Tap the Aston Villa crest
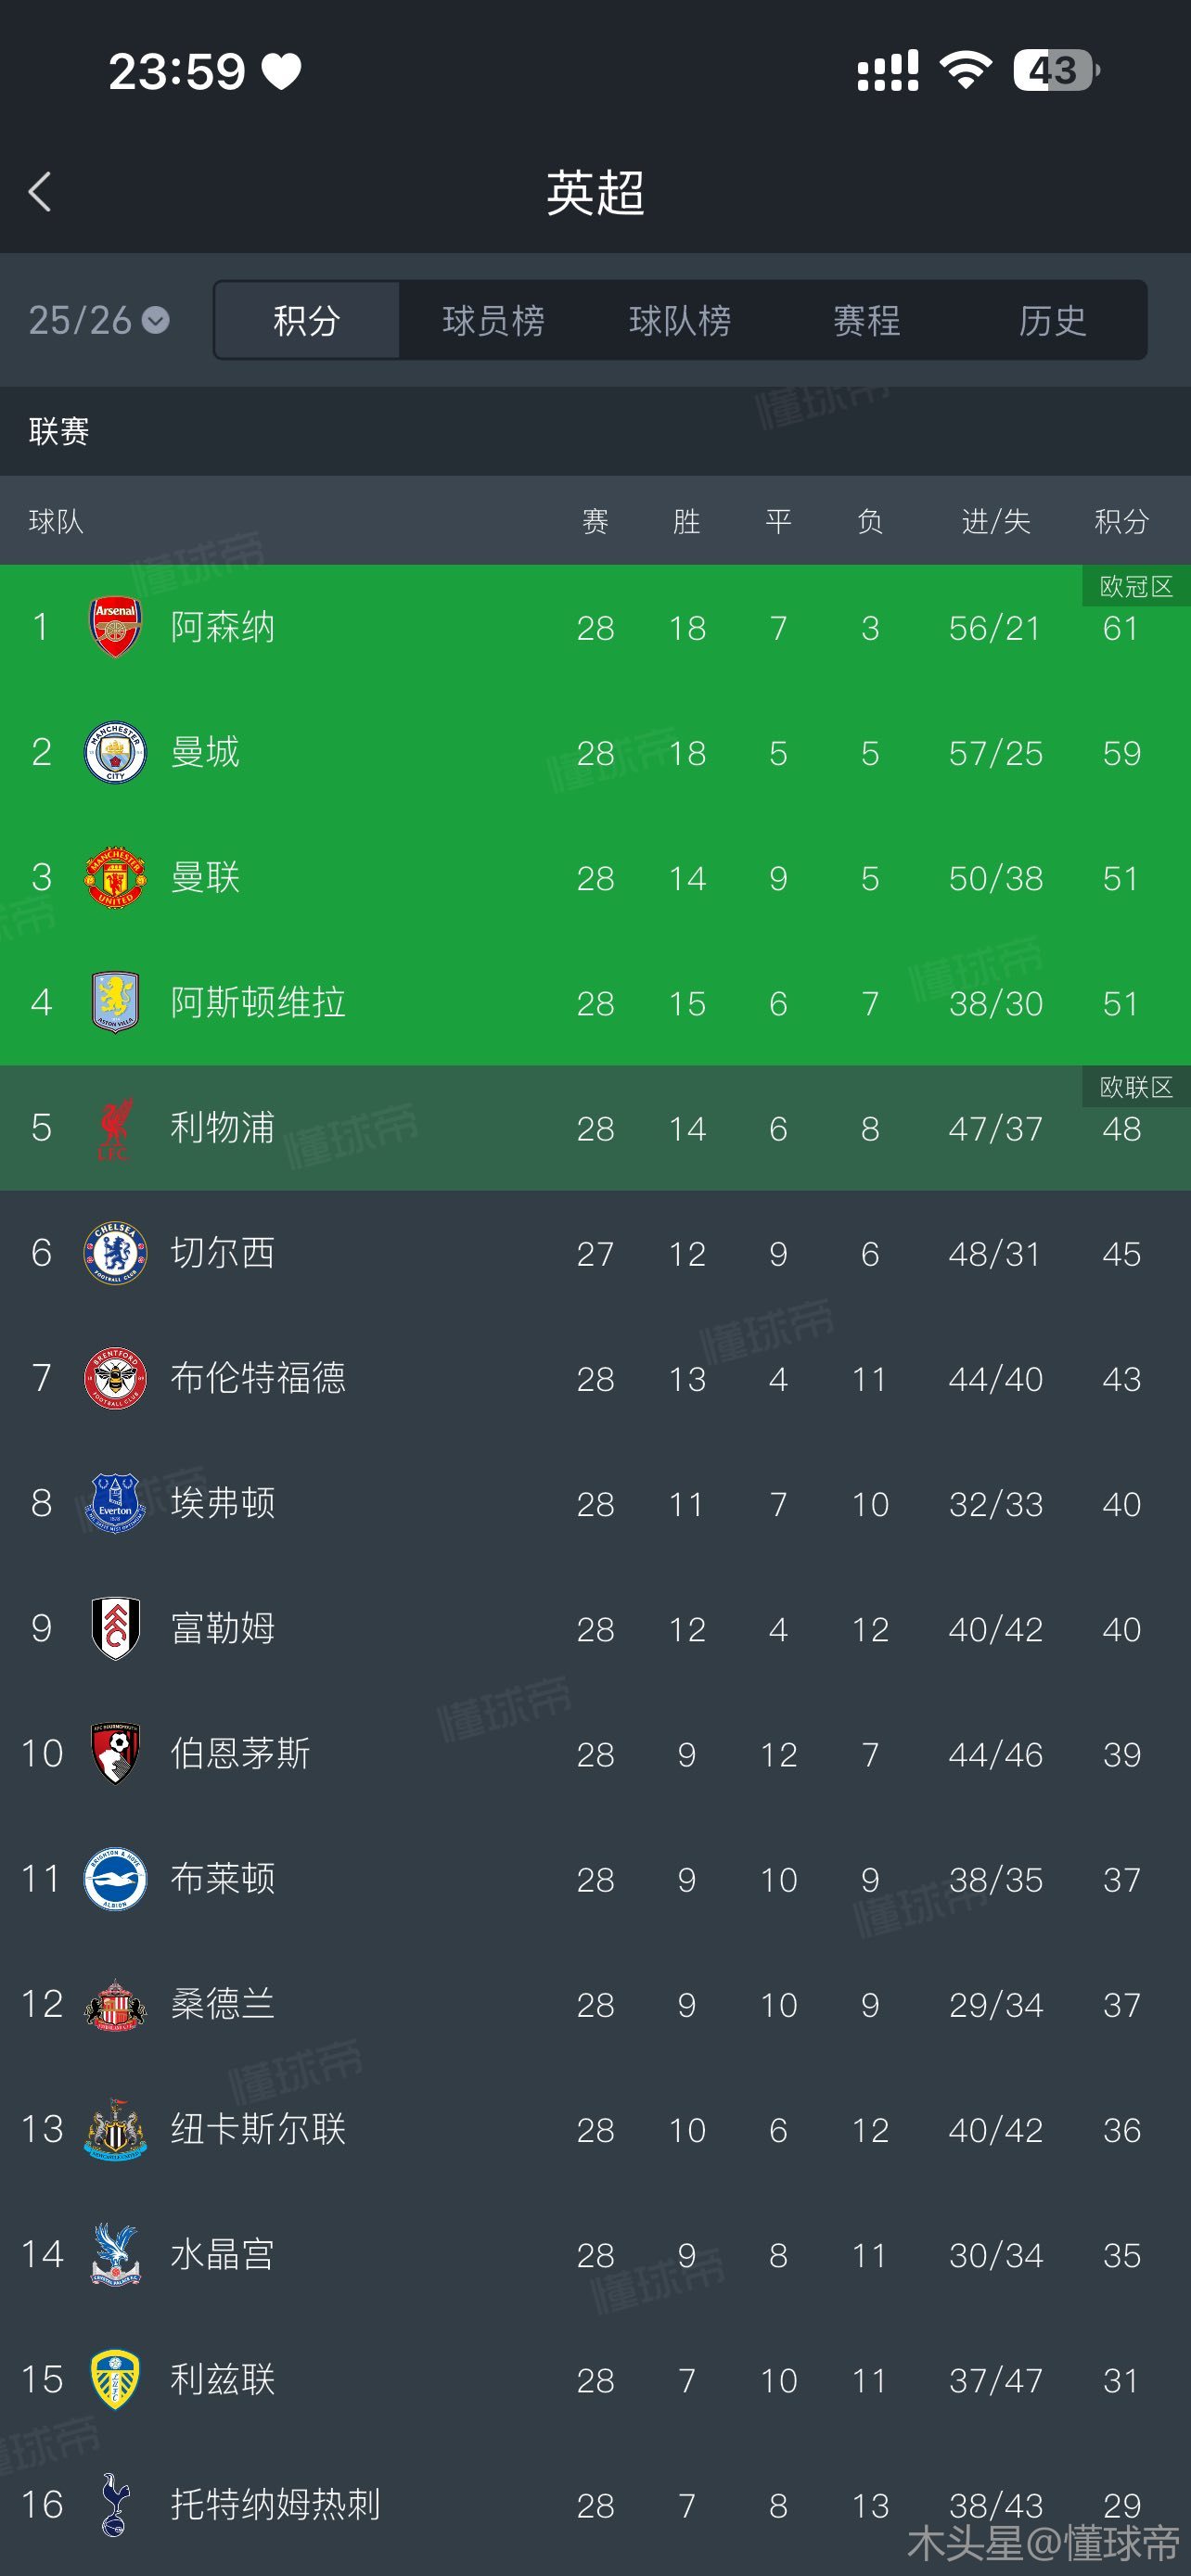This screenshot has height=2576, width=1191. (115, 1002)
